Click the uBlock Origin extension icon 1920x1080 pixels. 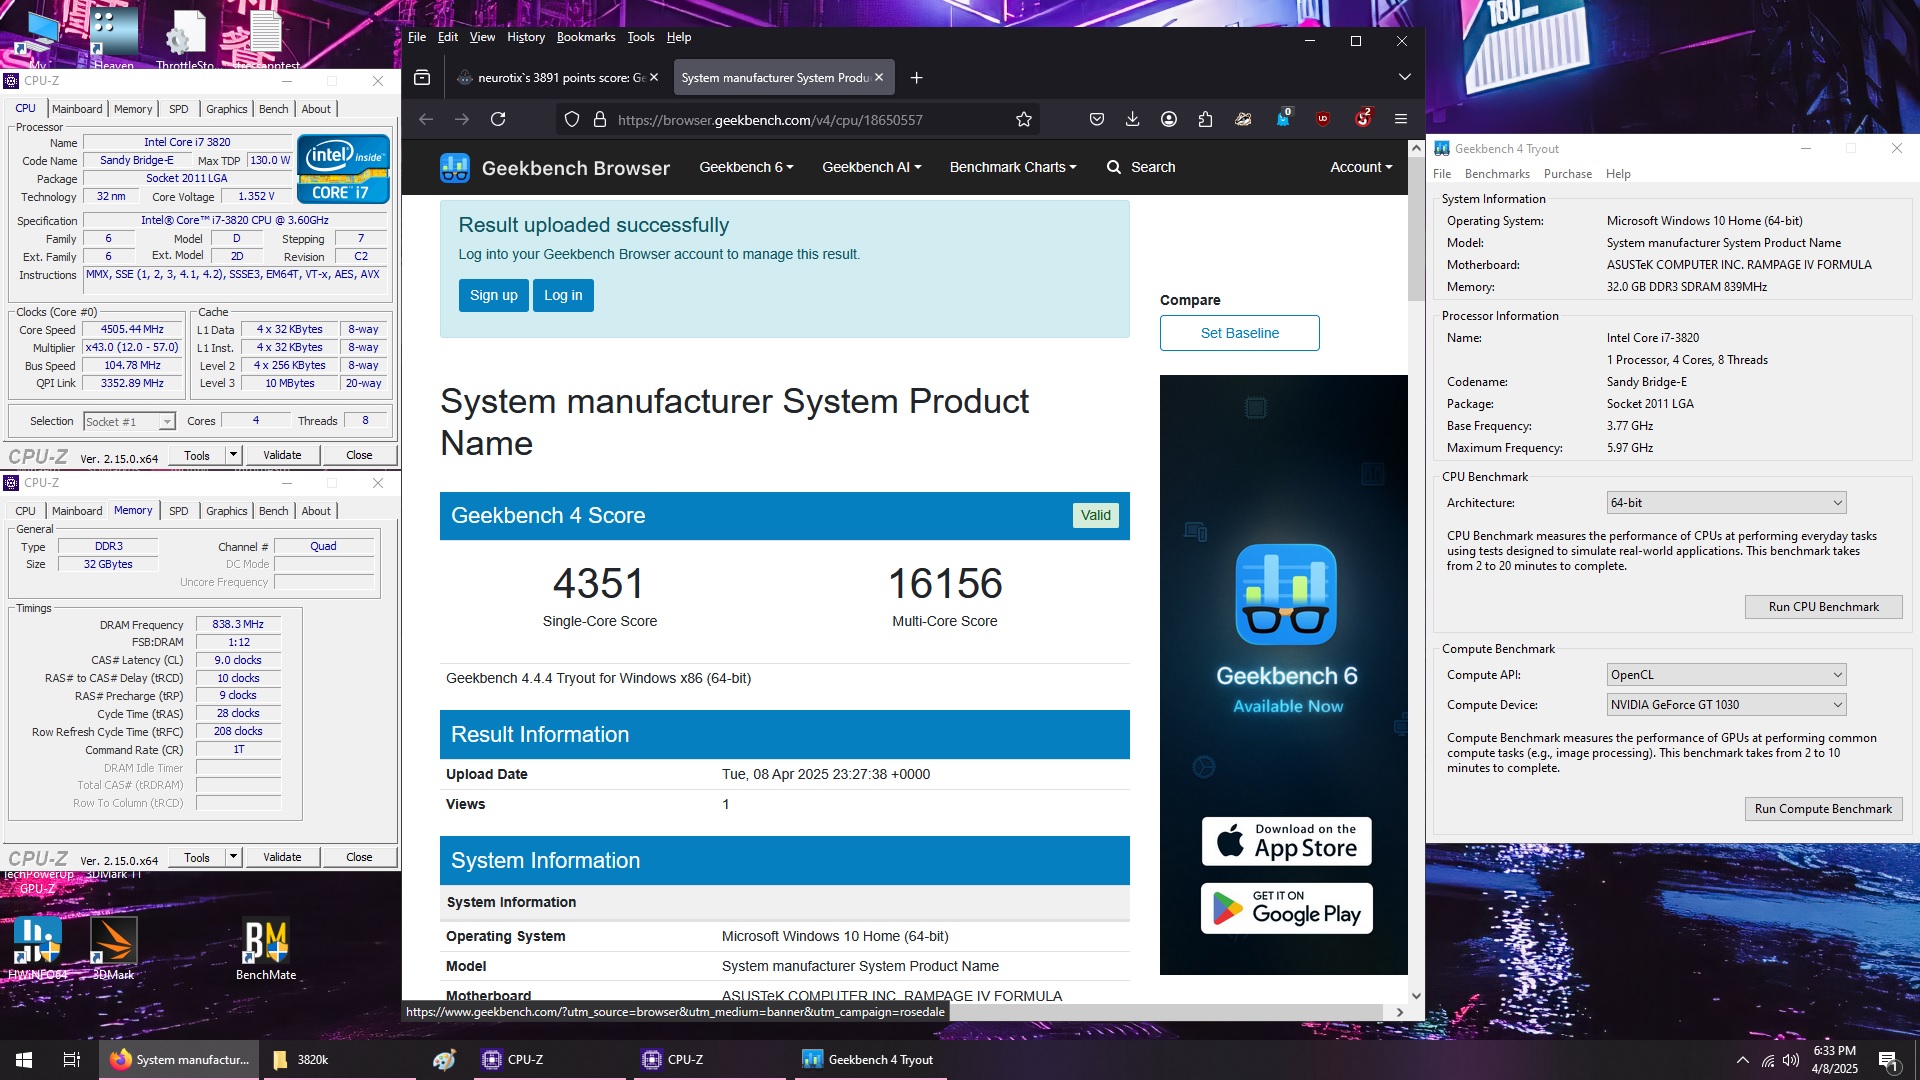(1323, 119)
